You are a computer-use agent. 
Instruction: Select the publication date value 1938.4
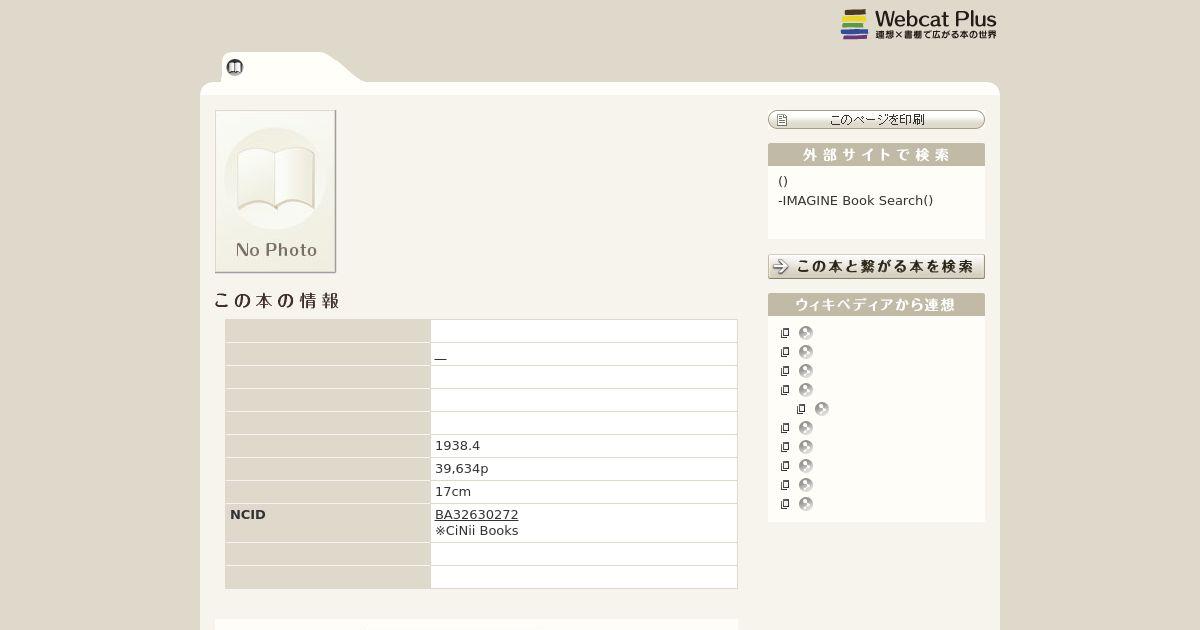tap(457, 446)
